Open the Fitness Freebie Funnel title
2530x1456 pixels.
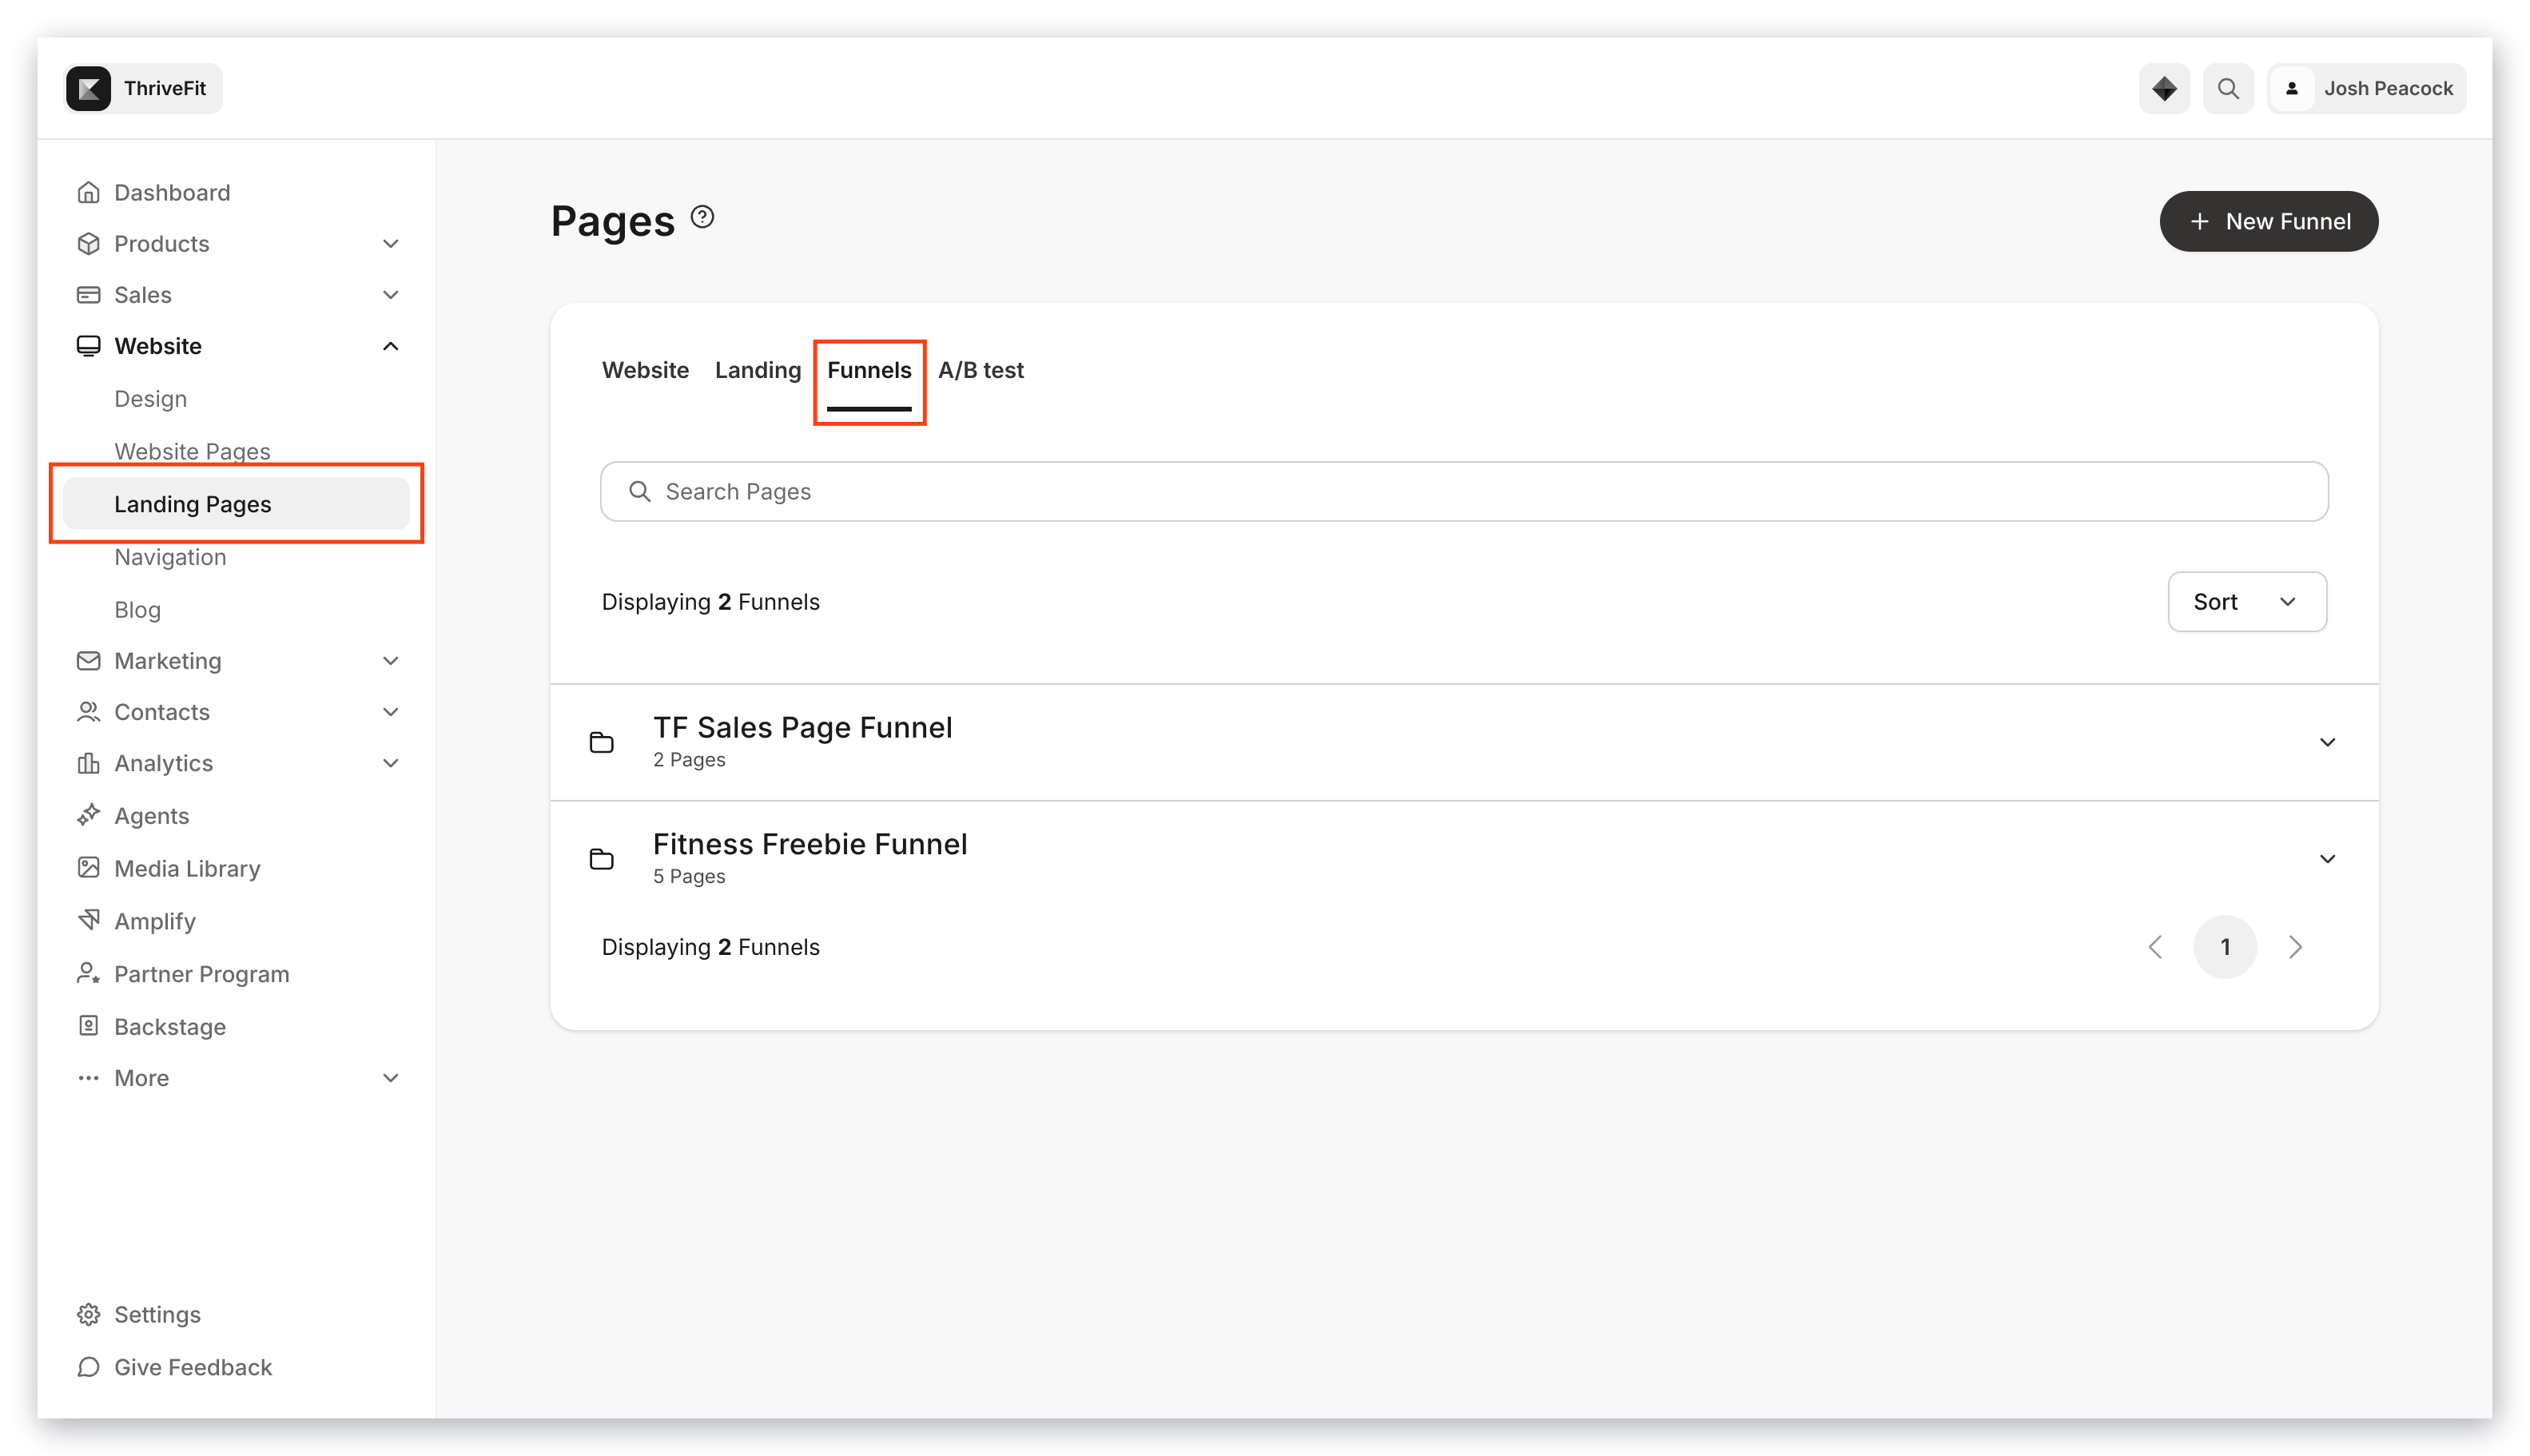[x=809, y=843]
